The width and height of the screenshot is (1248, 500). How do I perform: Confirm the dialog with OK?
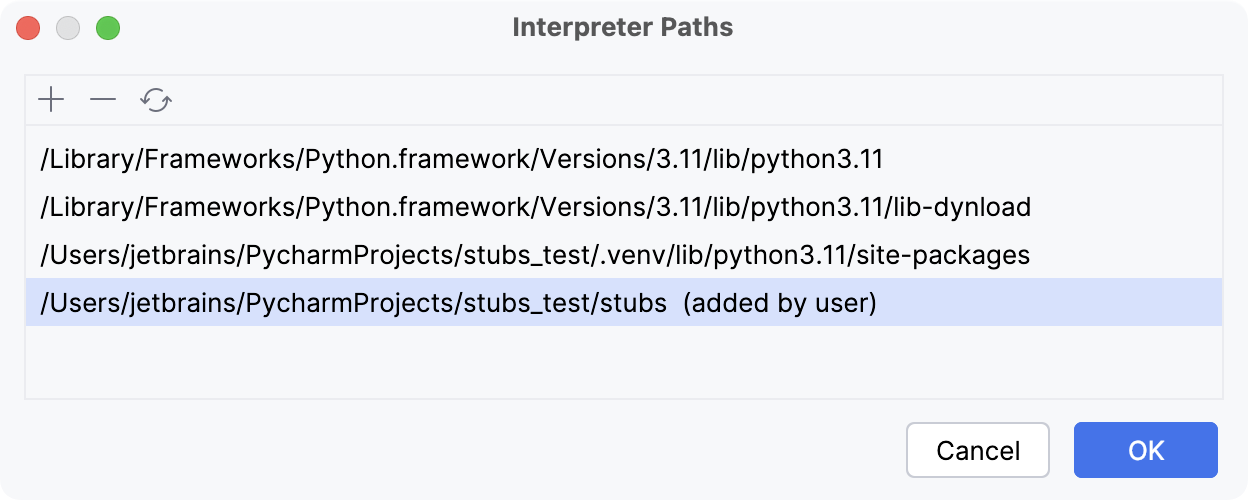pyautogui.click(x=1145, y=450)
